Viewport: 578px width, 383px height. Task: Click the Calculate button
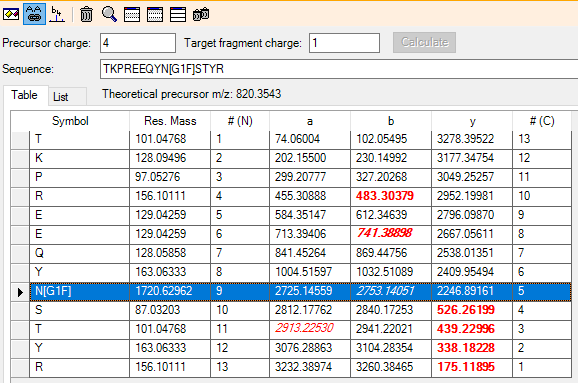pos(424,42)
